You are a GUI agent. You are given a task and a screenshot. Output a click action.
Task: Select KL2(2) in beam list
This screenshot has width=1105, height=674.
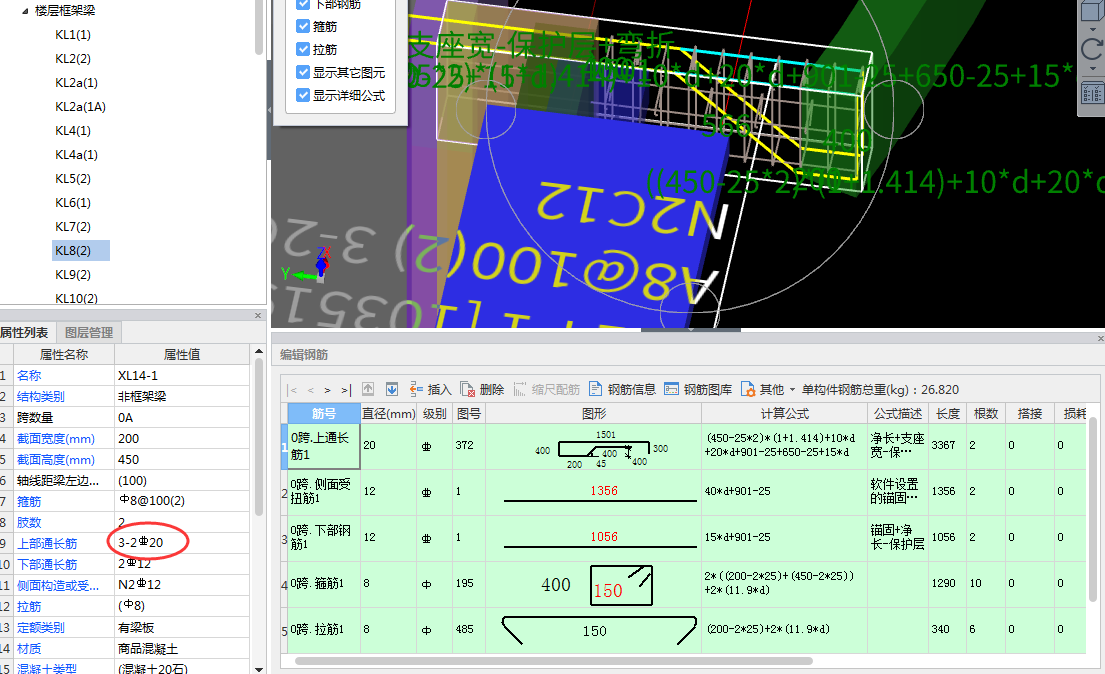[x=73, y=59]
